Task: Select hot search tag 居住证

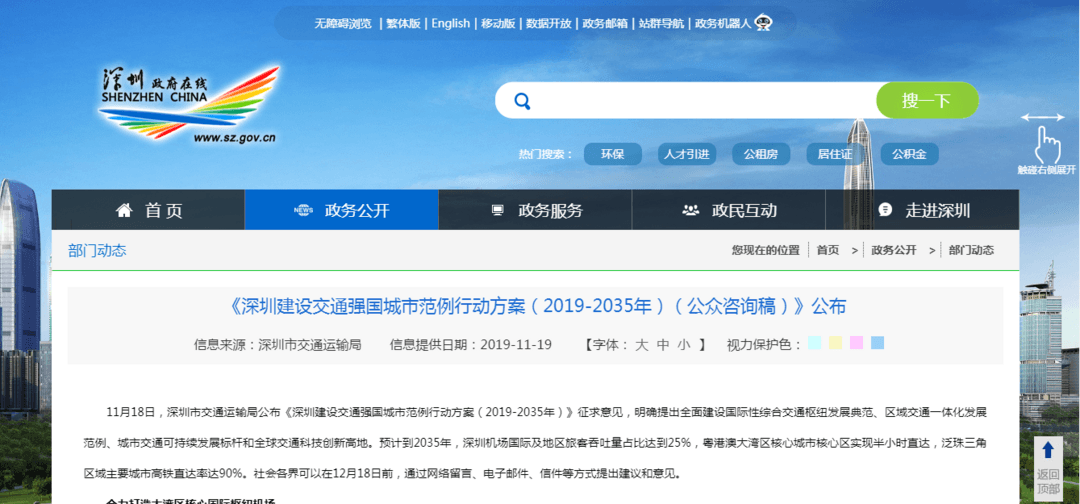Action: coord(835,154)
